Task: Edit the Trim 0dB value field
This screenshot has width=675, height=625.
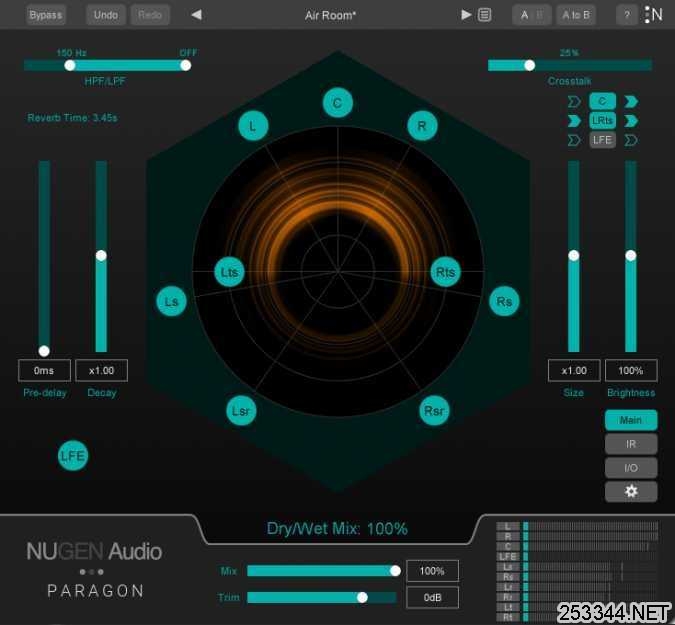Action: [432, 597]
